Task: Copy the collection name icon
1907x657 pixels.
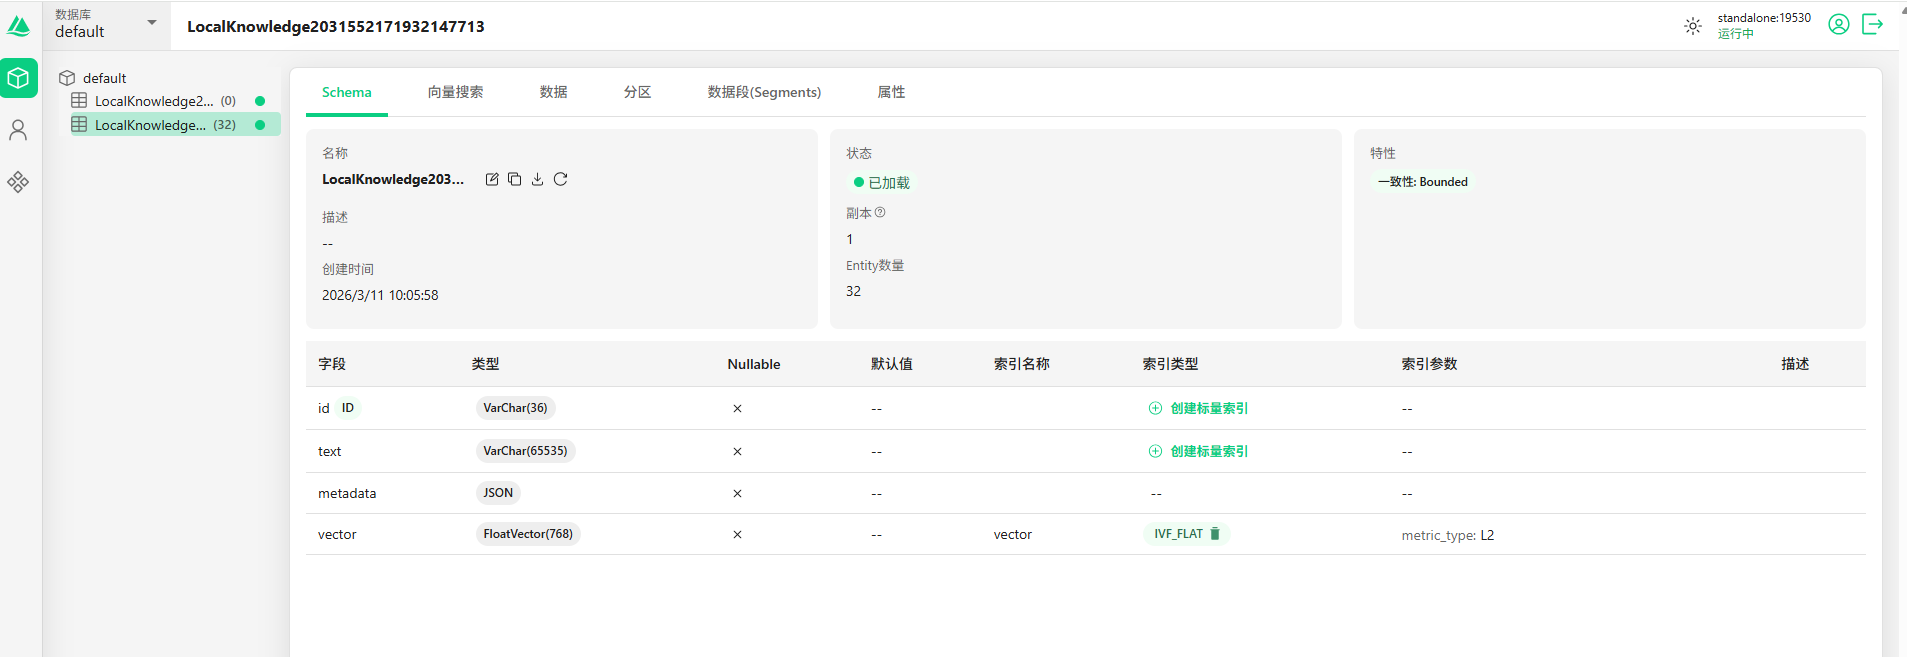Action: [515, 179]
